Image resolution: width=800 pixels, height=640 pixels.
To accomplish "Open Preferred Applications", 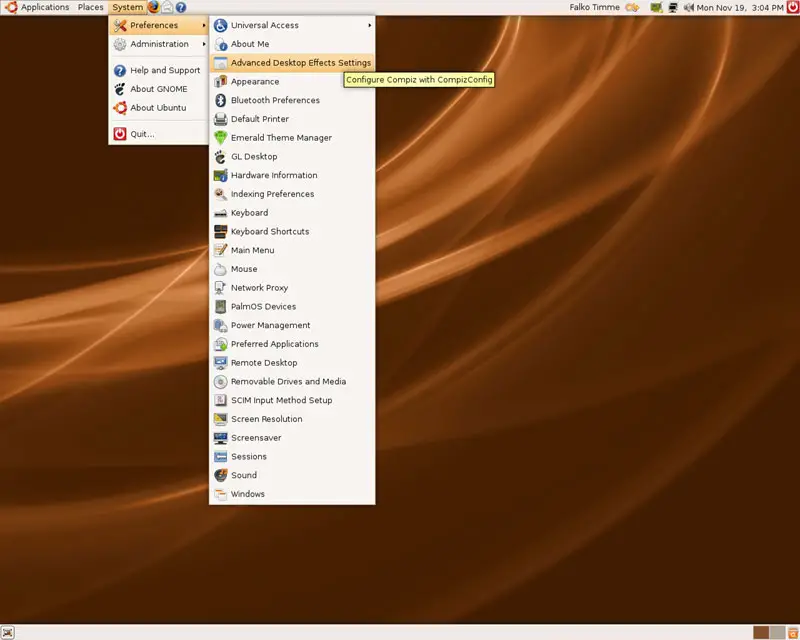I will [292, 344].
